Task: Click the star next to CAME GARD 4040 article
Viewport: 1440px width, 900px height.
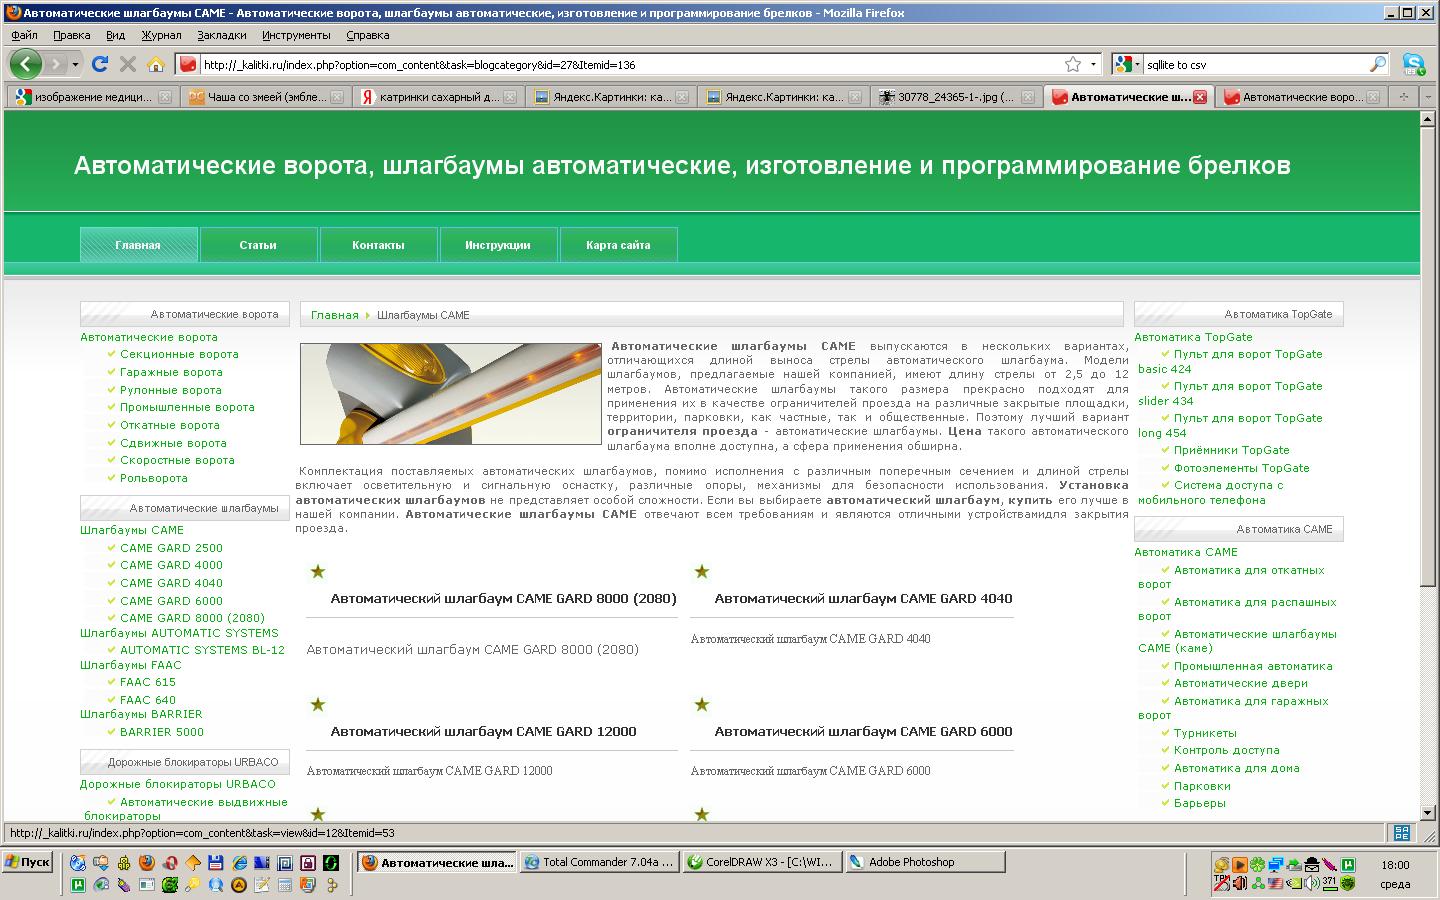Action: pyautogui.click(x=702, y=571)
